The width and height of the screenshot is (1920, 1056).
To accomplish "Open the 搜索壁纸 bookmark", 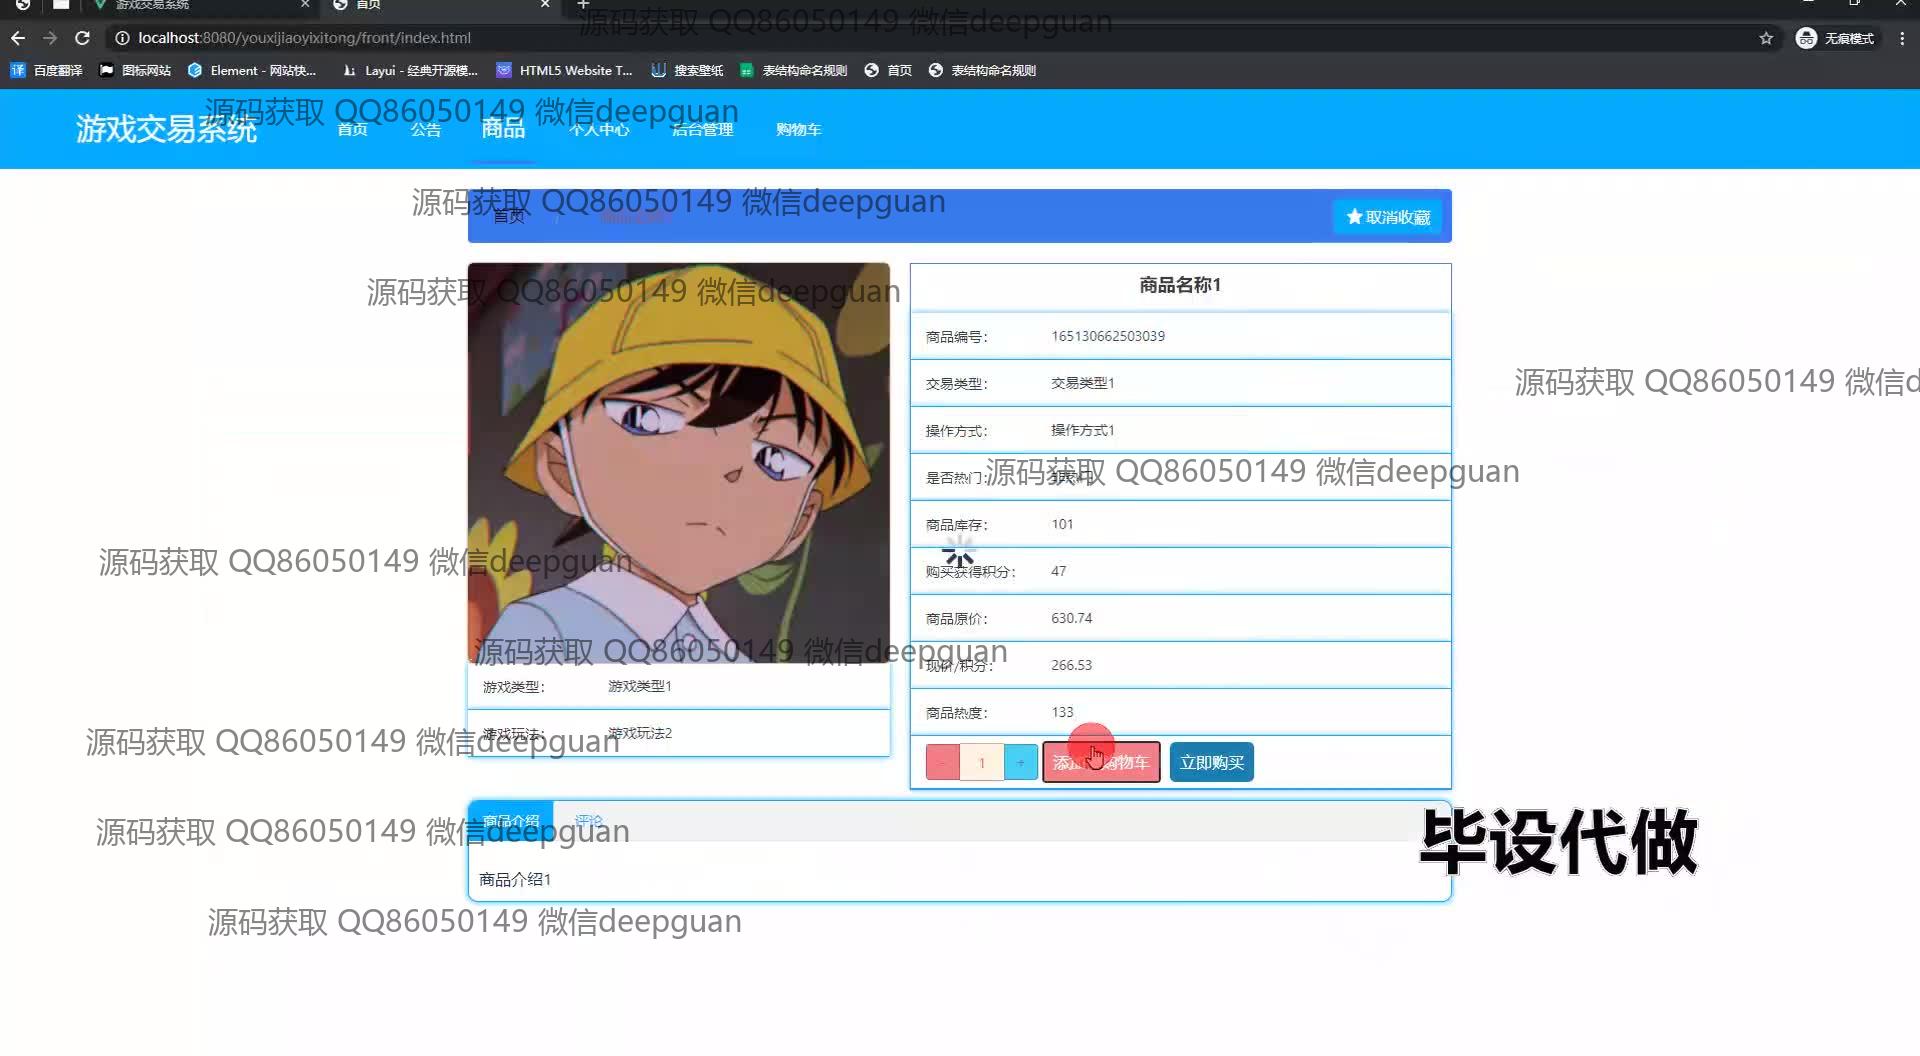I will (687, 70).
